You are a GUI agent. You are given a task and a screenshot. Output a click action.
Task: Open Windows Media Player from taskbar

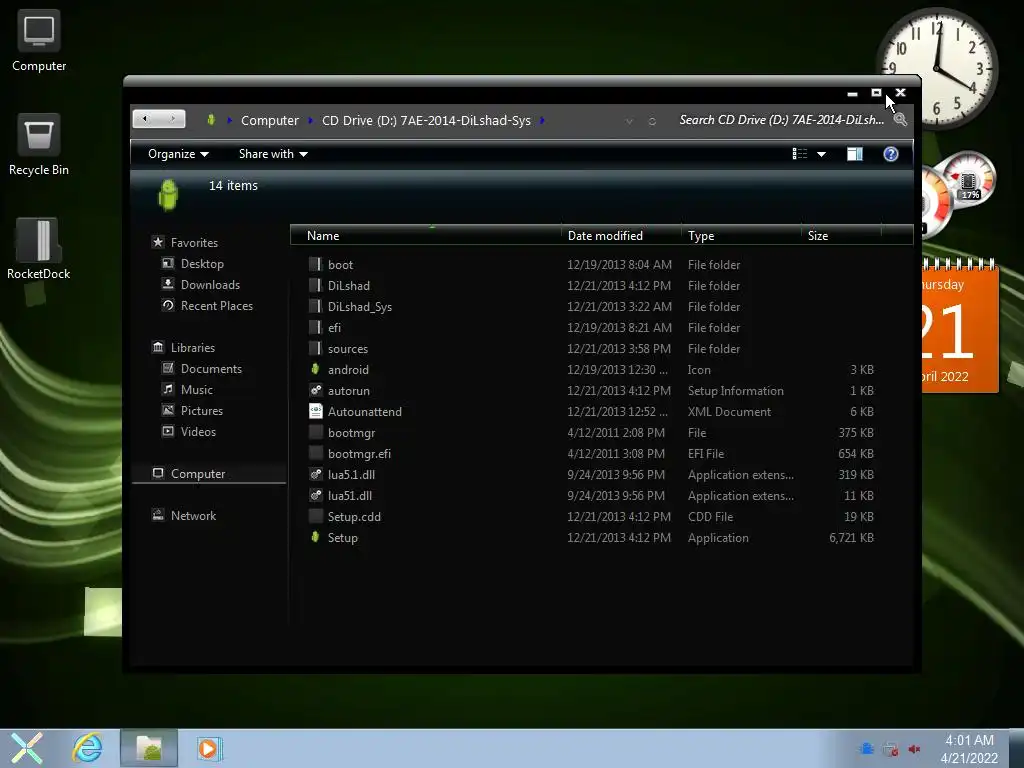(x=209, y=748)
